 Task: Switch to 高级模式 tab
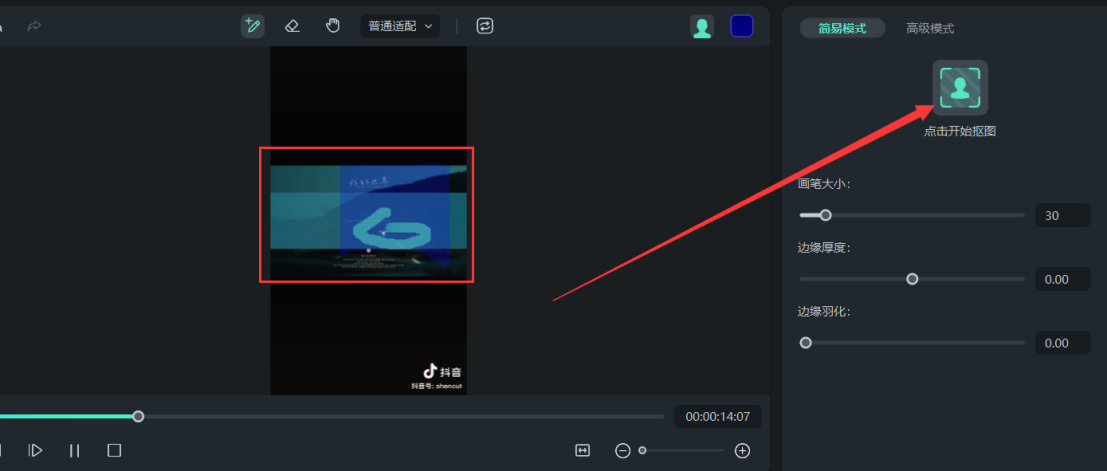click(930, 28)
